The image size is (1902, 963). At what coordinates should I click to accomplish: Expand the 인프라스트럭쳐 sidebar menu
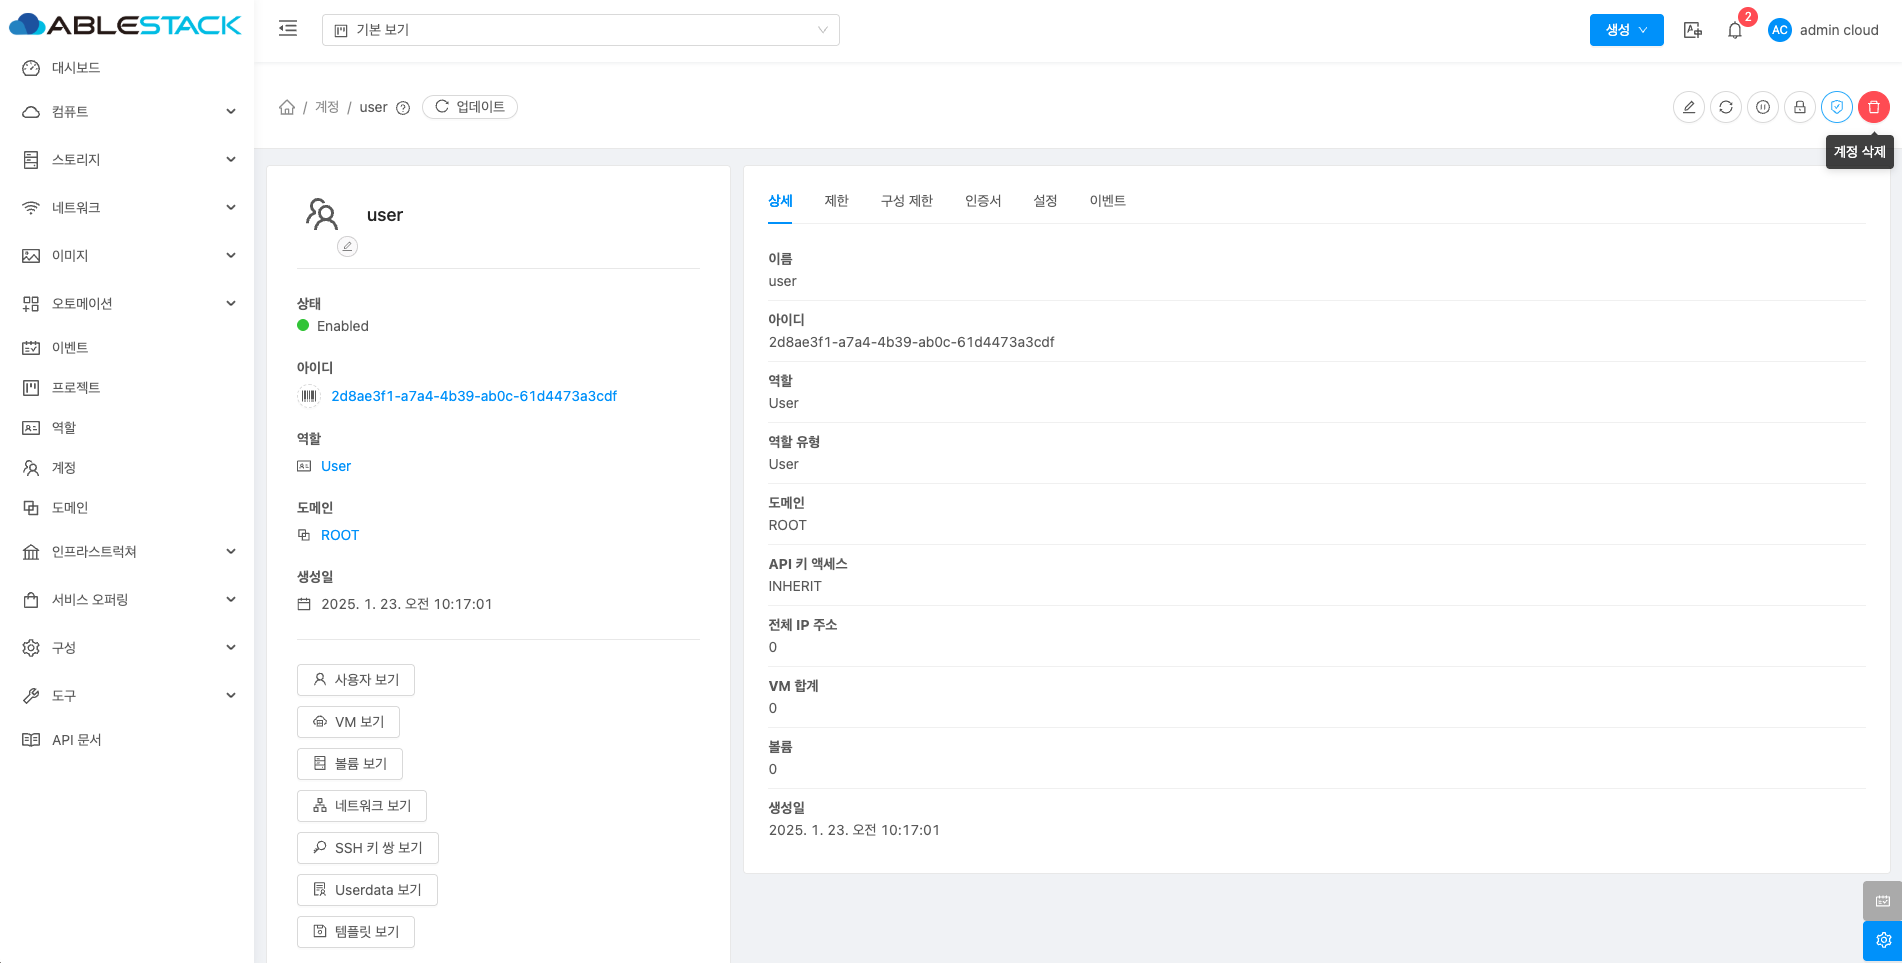pyautogui.click(x=128, y=552)
